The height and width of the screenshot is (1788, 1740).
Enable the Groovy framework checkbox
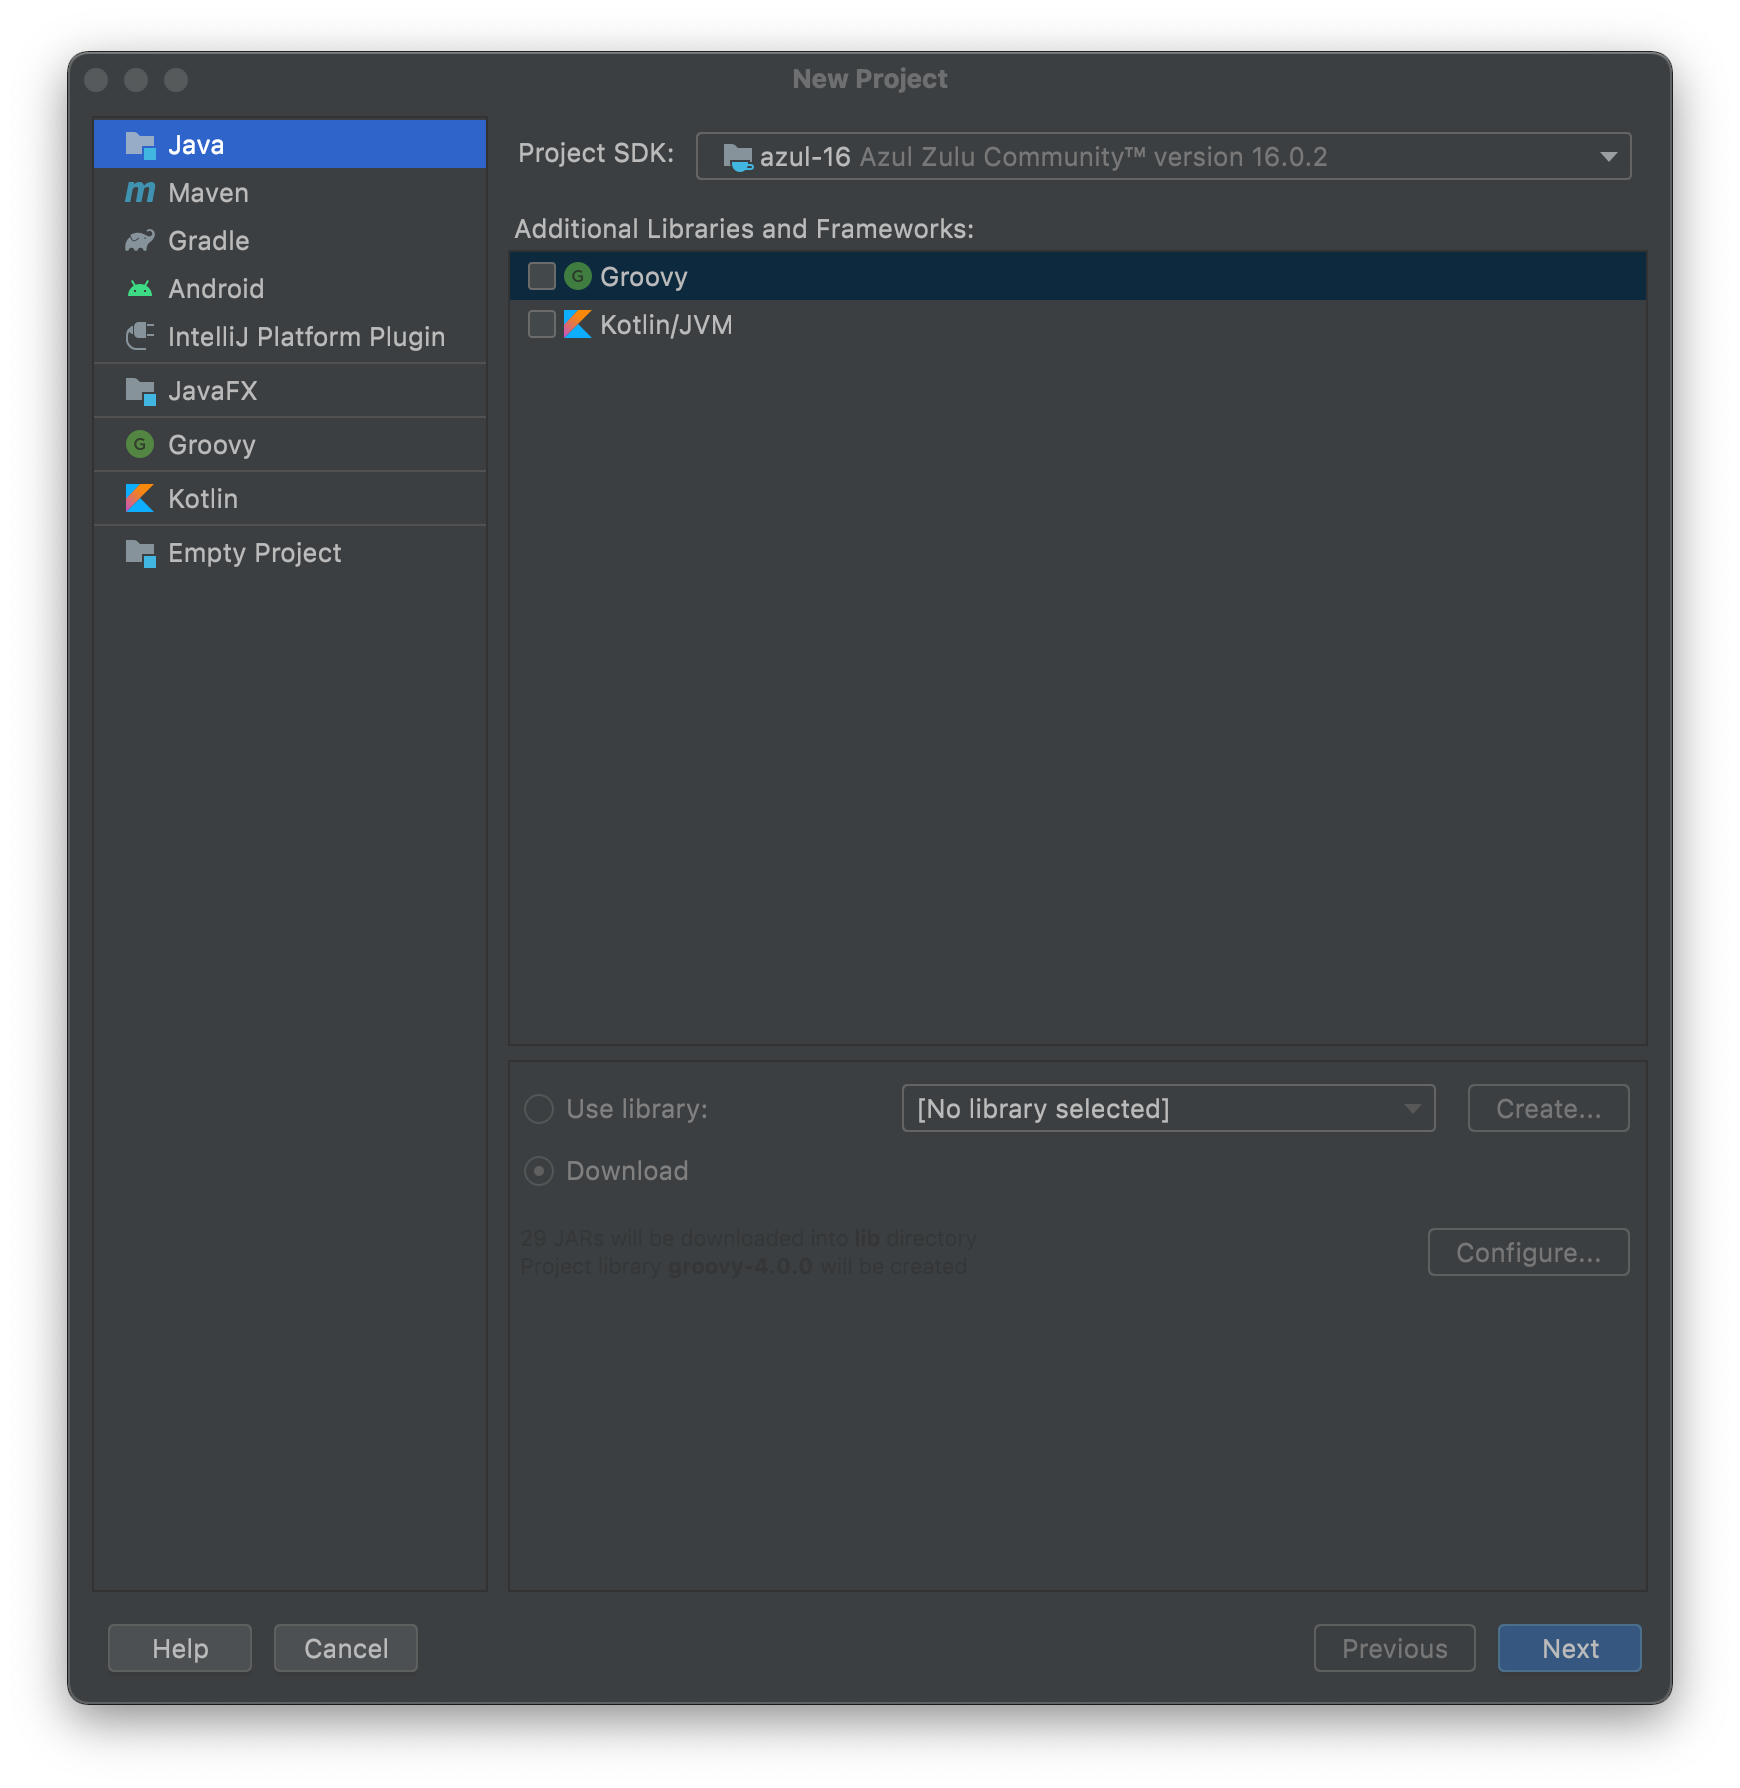[542, 276]
